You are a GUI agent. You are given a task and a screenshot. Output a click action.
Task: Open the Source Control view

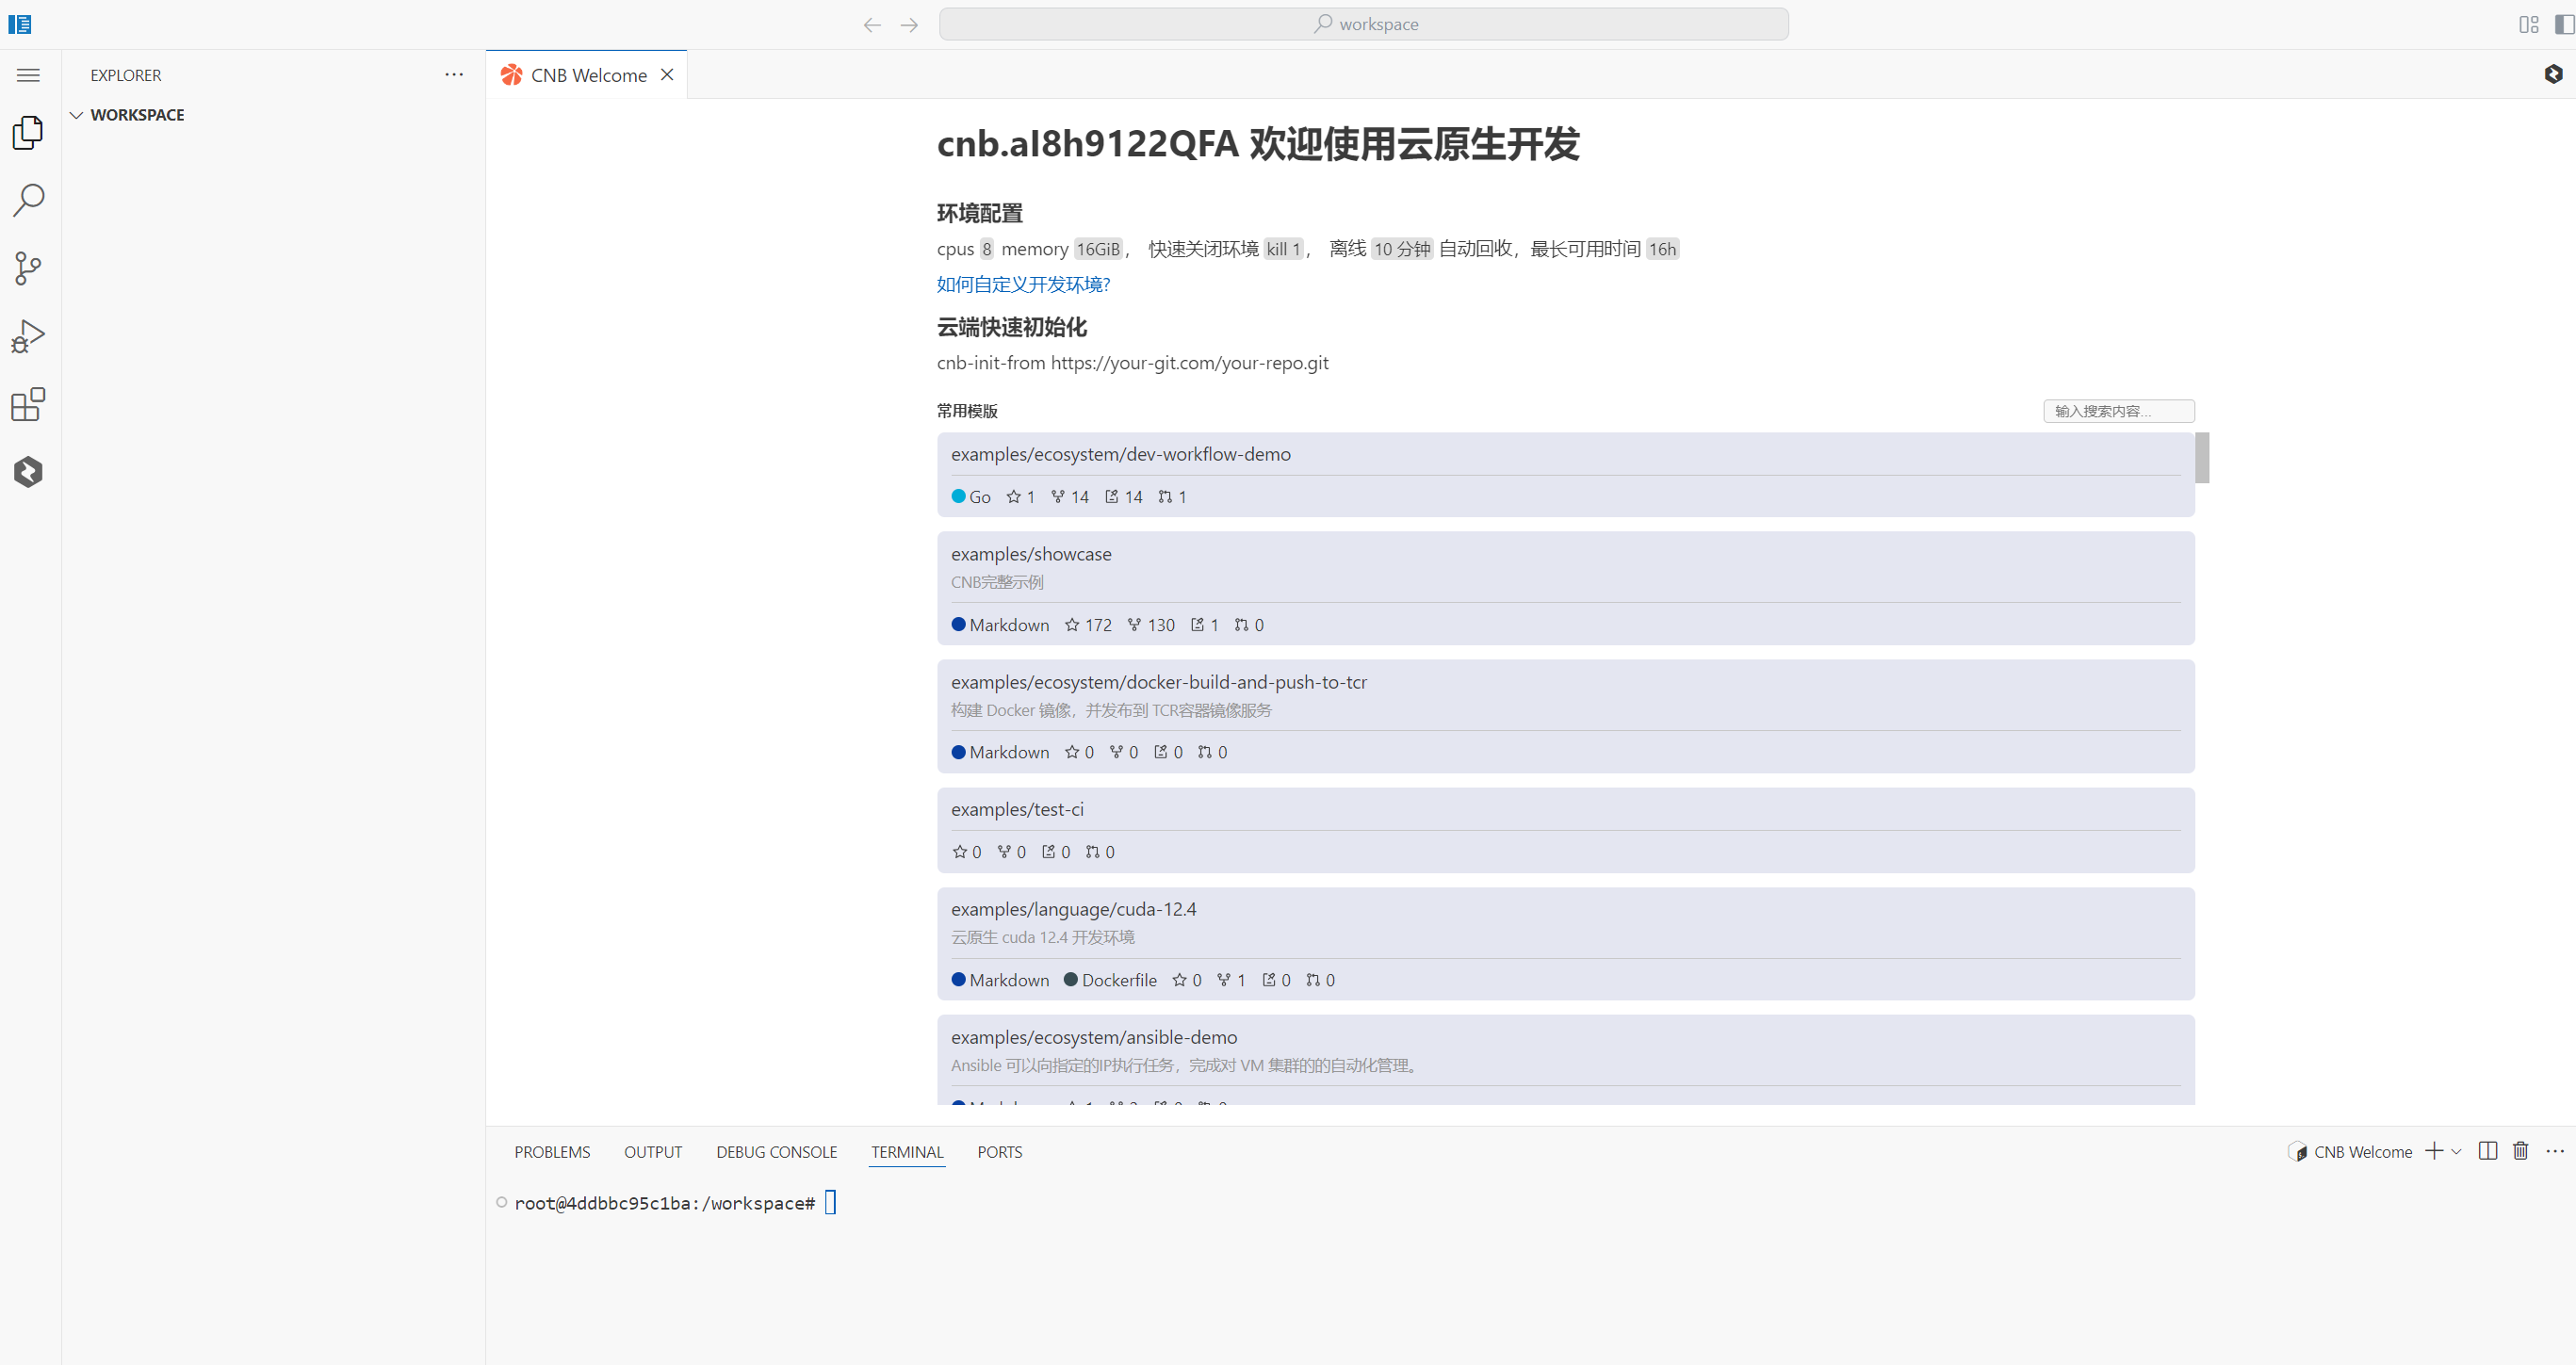(x=28, y=268)
